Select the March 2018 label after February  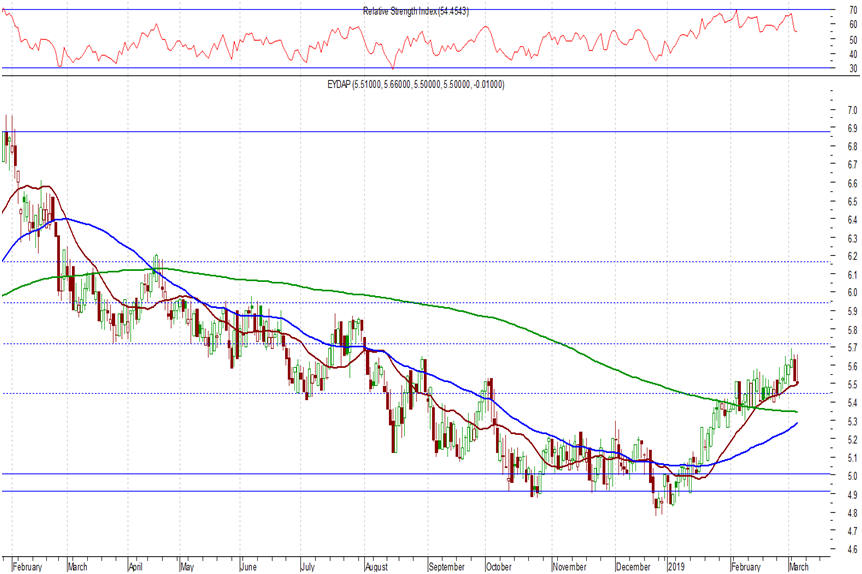pos(77,566)
